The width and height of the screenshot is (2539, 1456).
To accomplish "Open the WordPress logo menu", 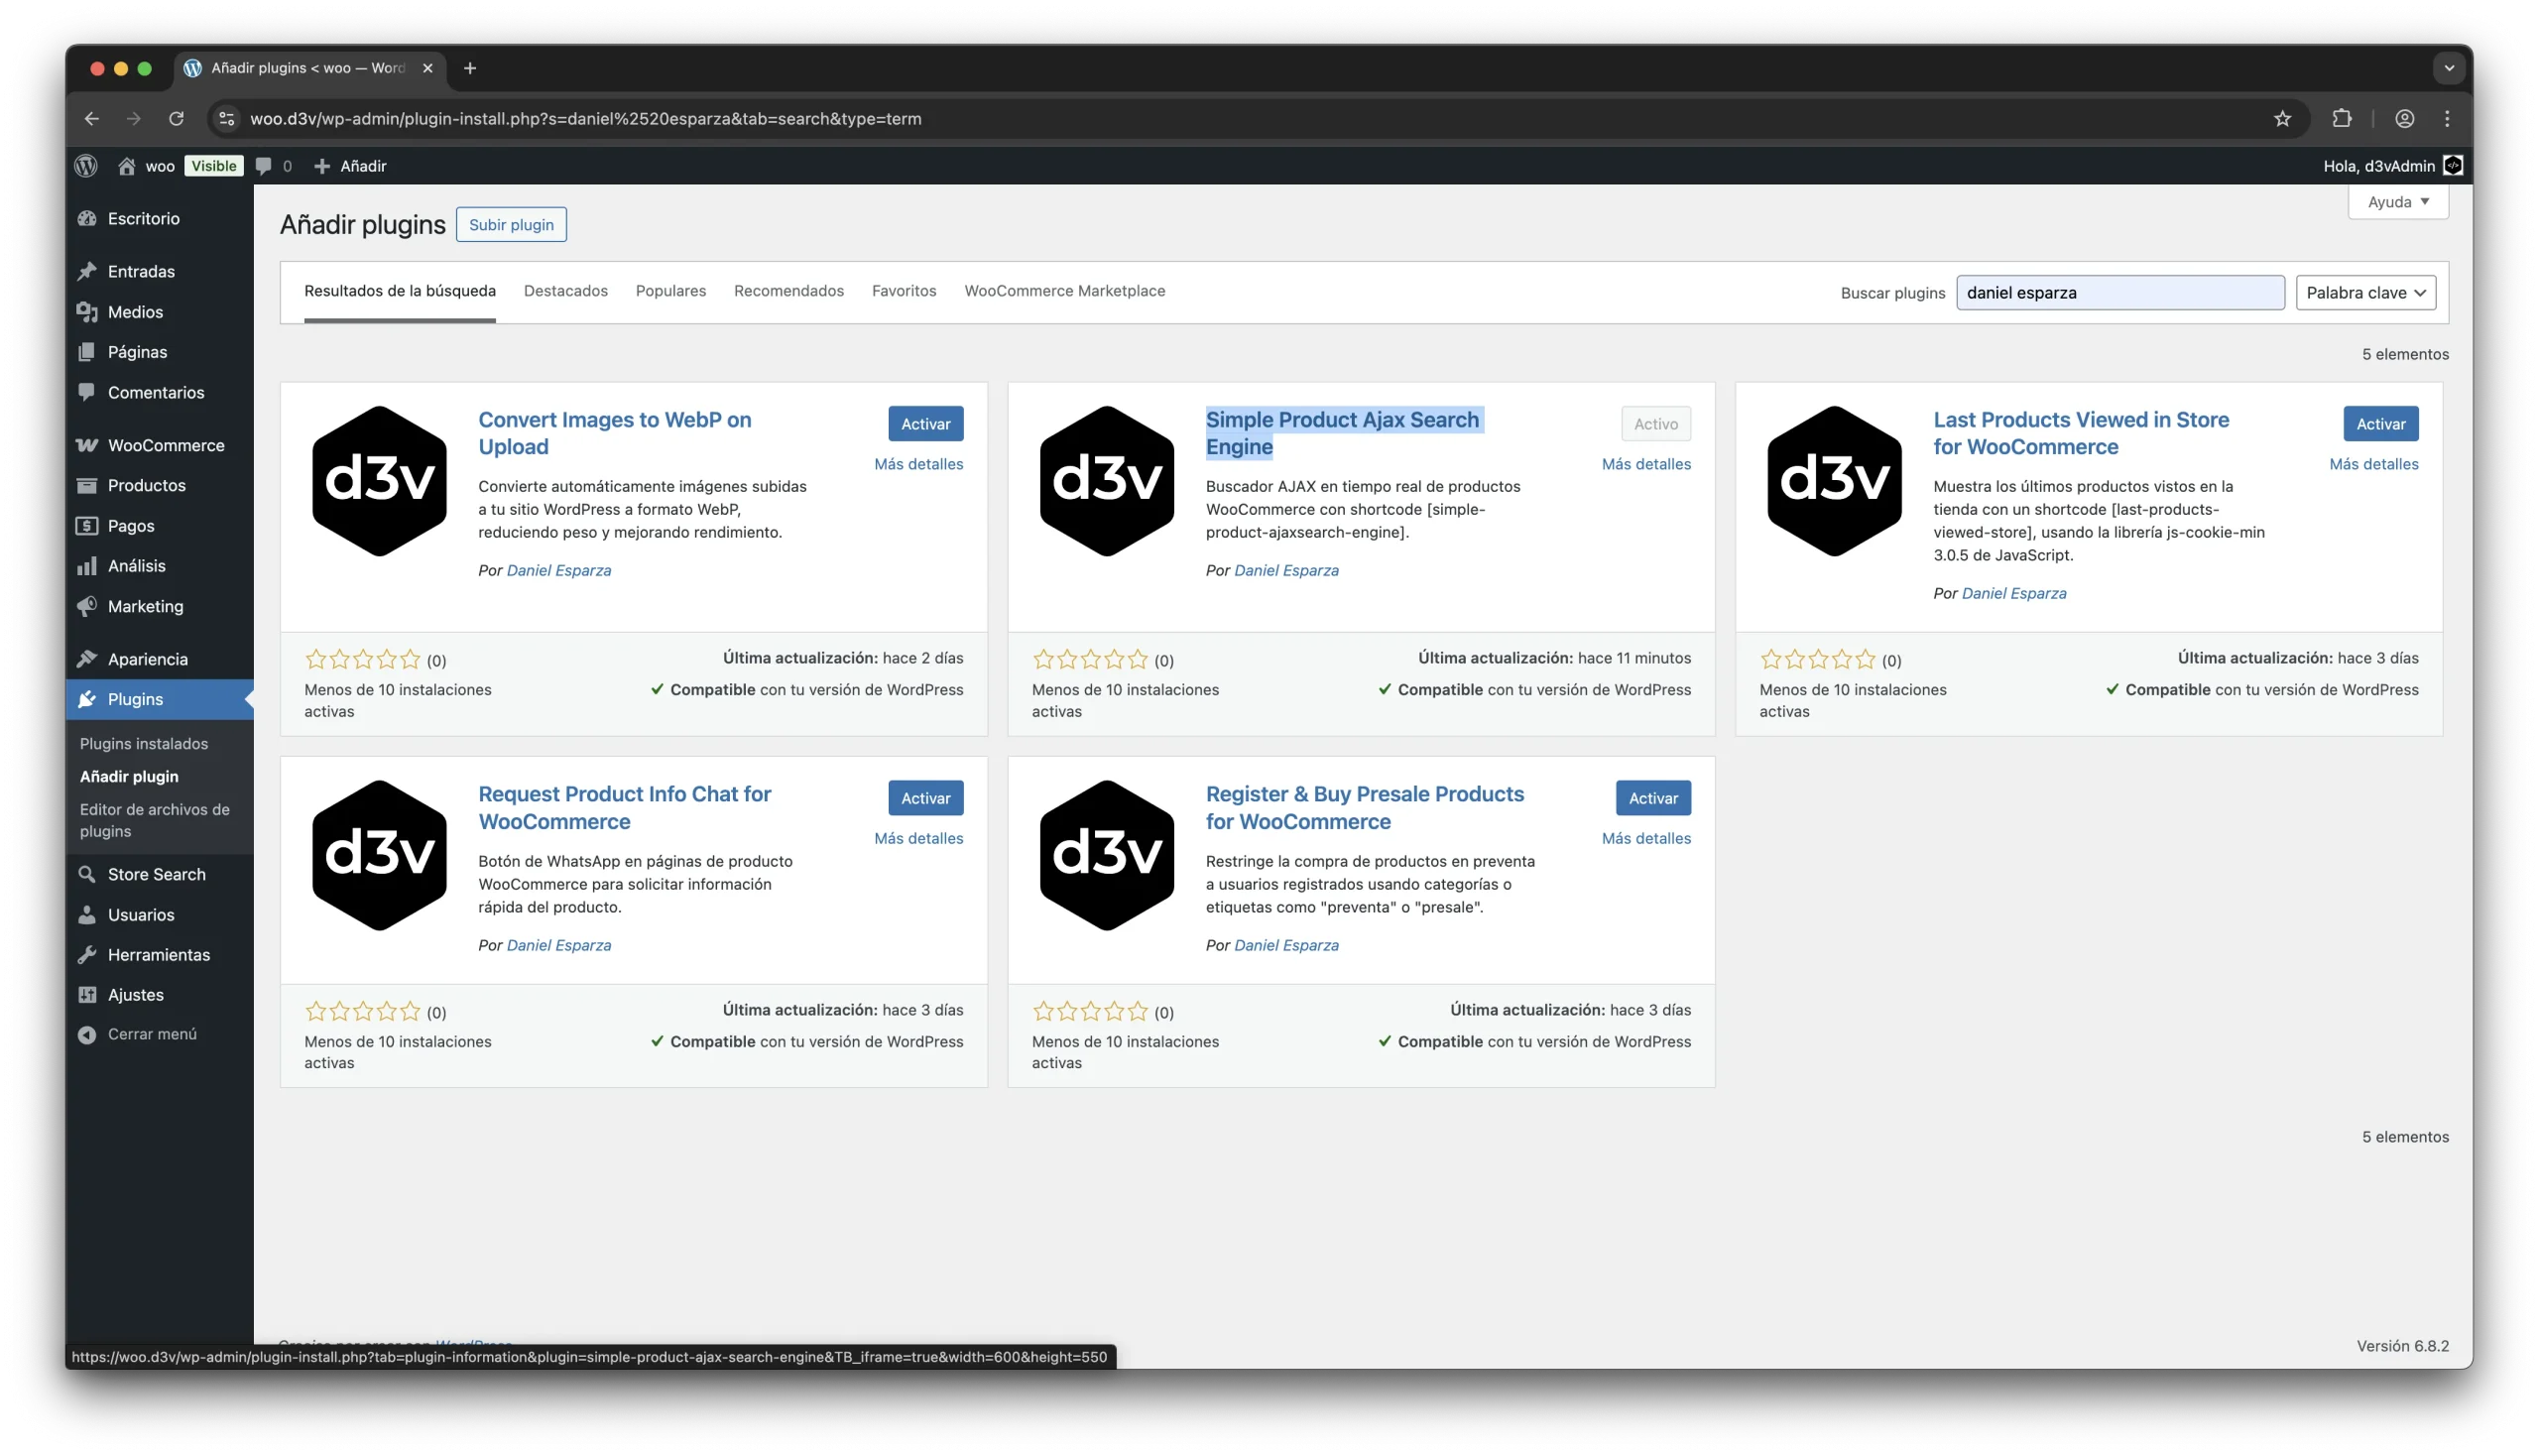I will tap(86, 166).
